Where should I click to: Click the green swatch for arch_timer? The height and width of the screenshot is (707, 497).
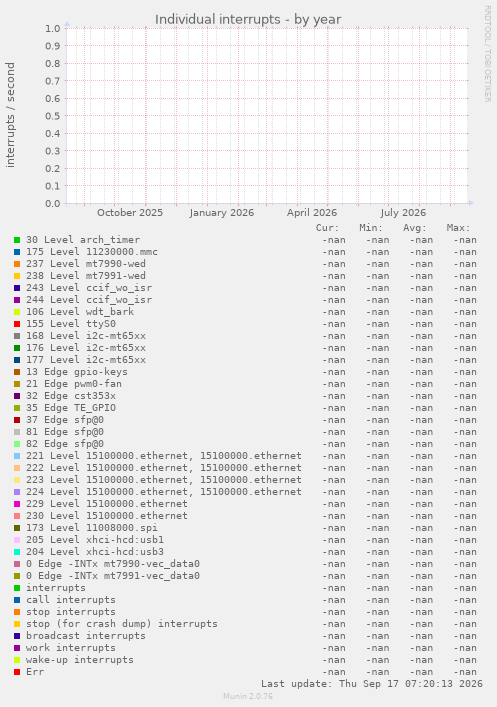point(17,240)
